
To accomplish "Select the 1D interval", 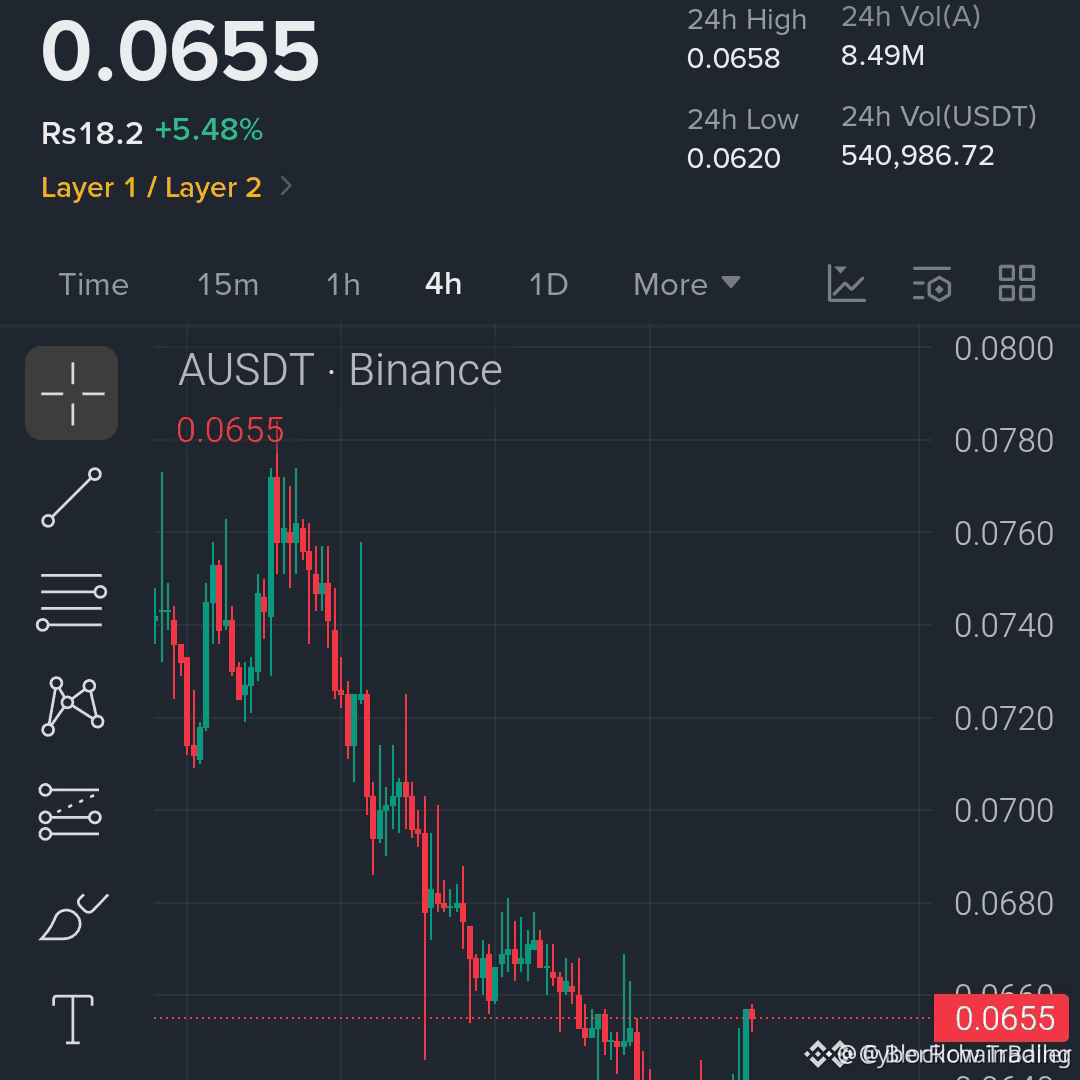I will [548, 284].
